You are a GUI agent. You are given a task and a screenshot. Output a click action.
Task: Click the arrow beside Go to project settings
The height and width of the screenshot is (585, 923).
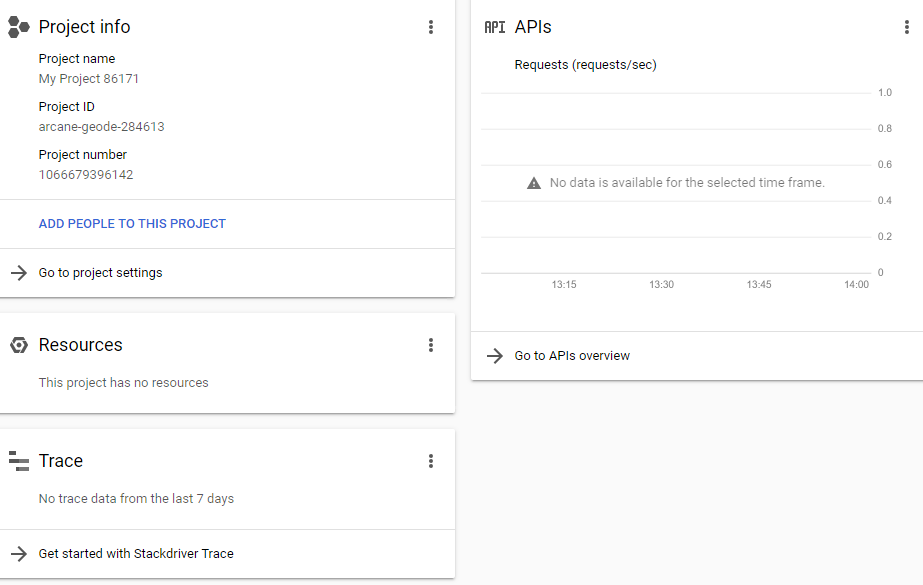(18, 272)
